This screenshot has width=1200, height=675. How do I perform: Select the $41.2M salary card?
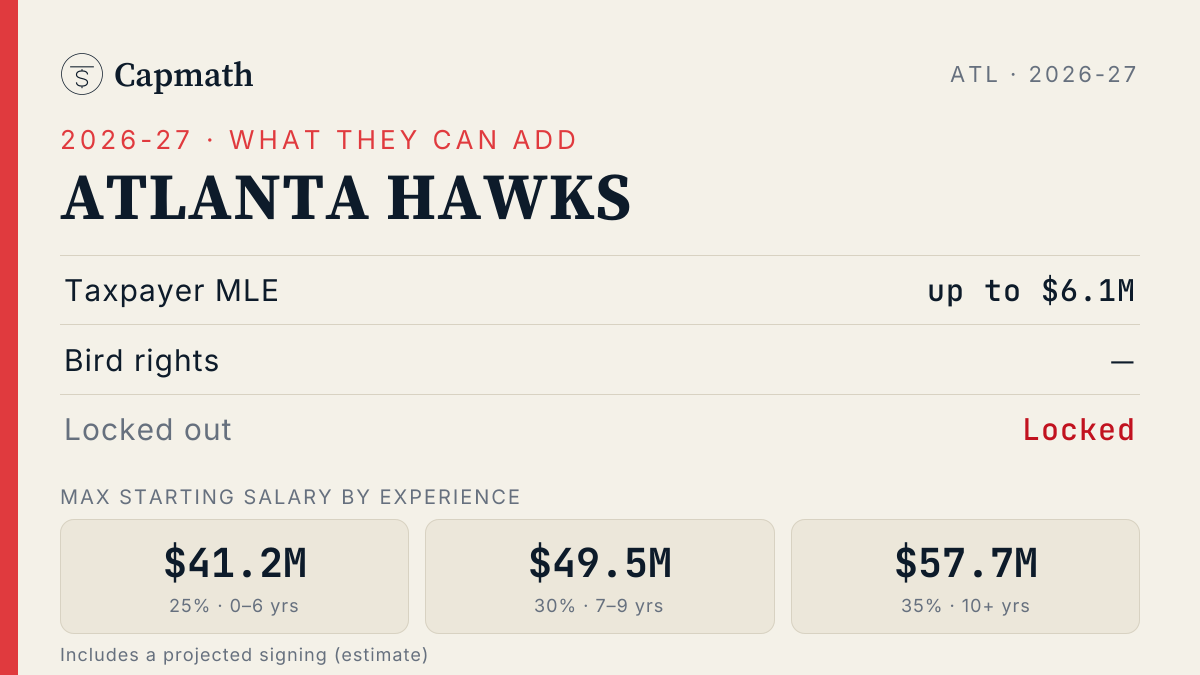pyautogui.click(x=235, y=576)
